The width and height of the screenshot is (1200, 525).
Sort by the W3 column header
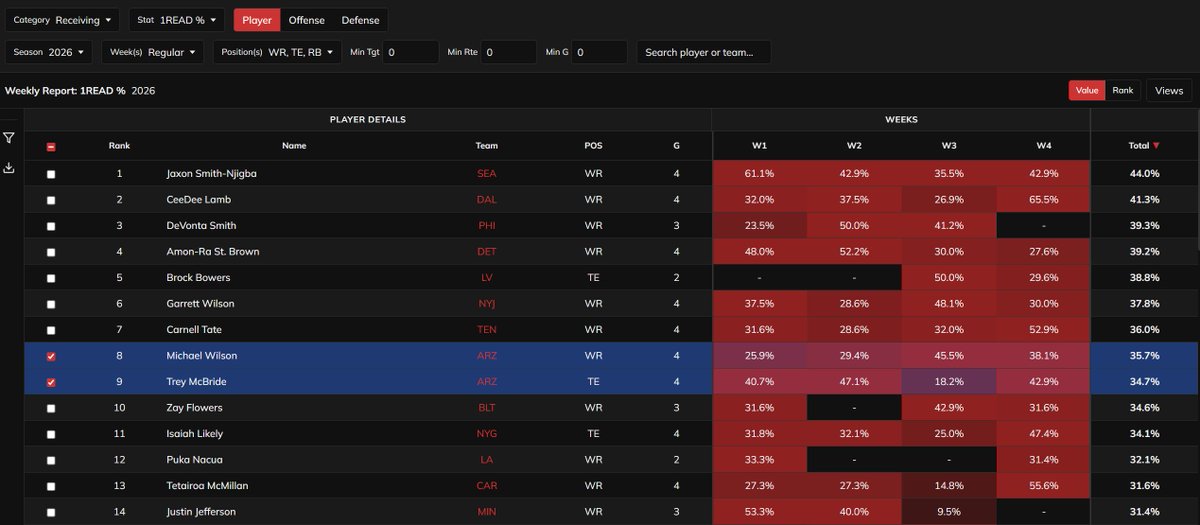949,146
